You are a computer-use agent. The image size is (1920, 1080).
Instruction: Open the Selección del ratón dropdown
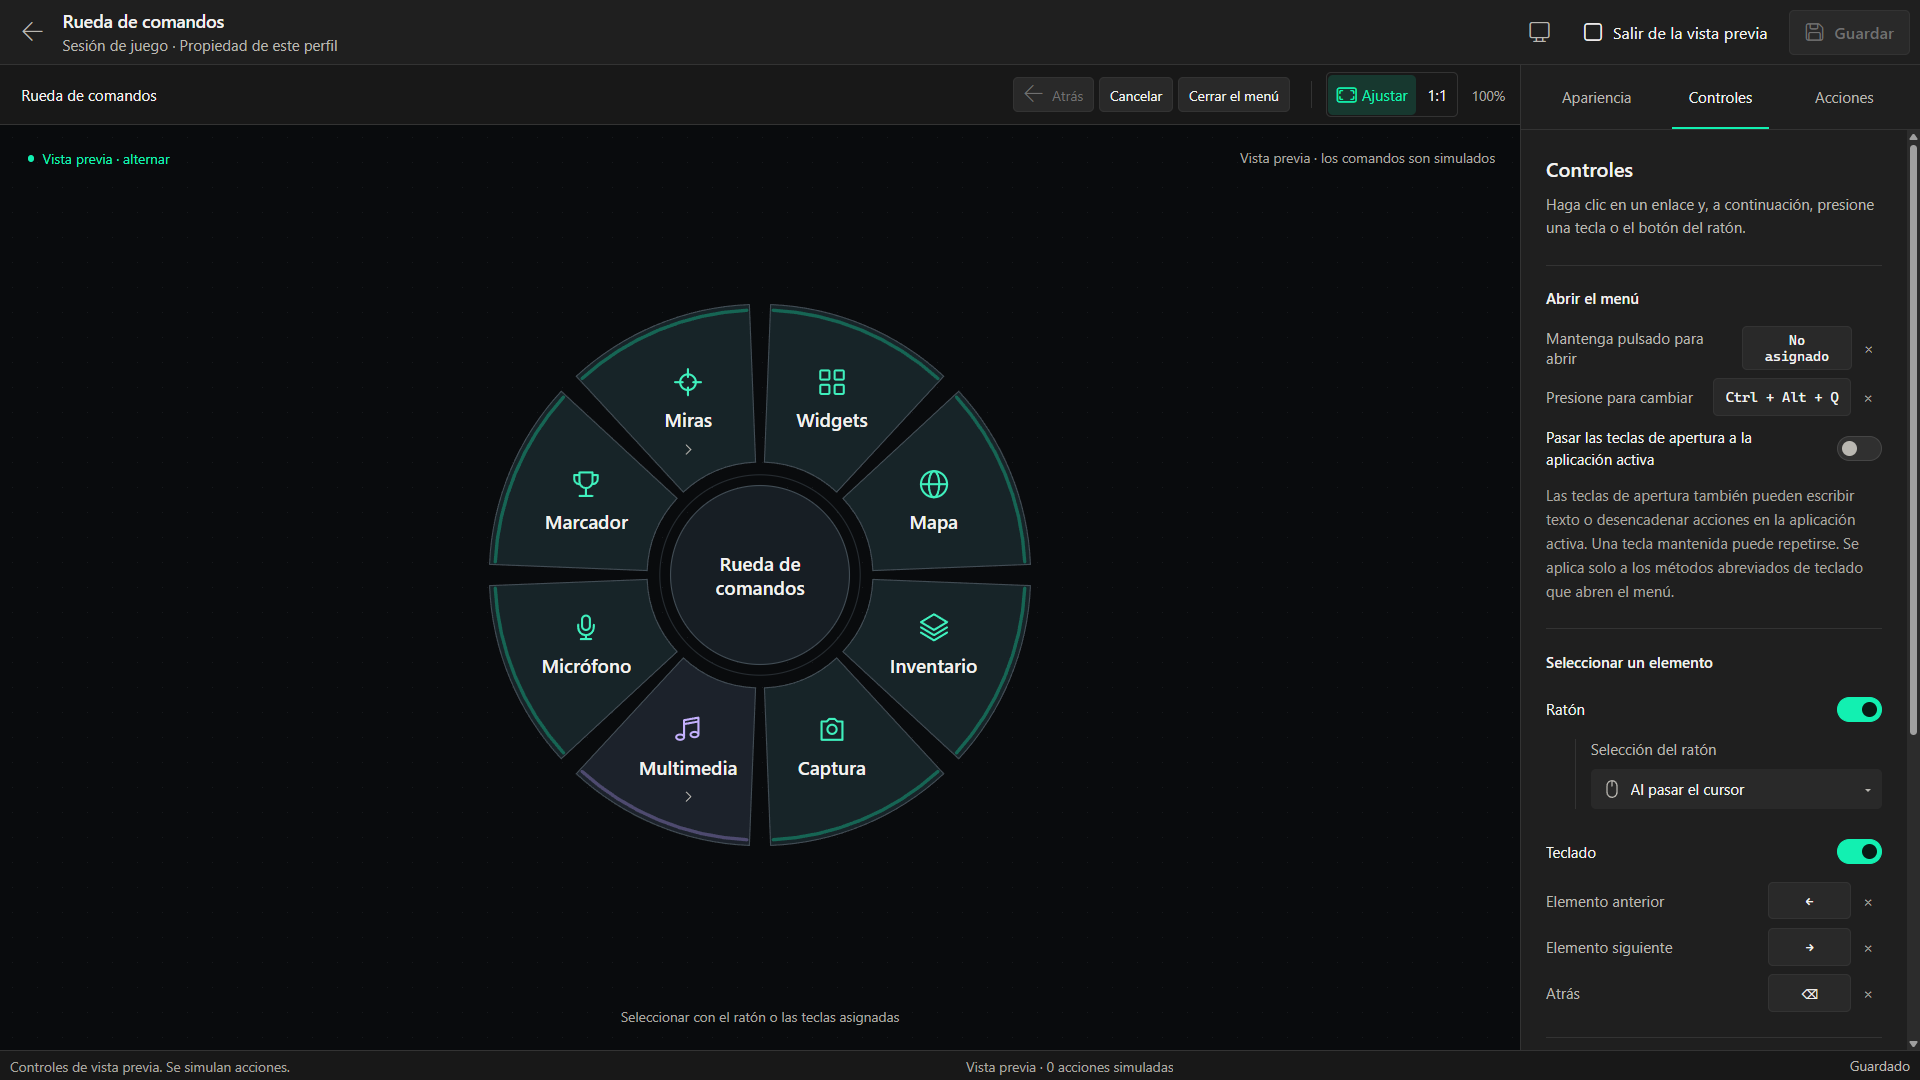coord(1736,790)
